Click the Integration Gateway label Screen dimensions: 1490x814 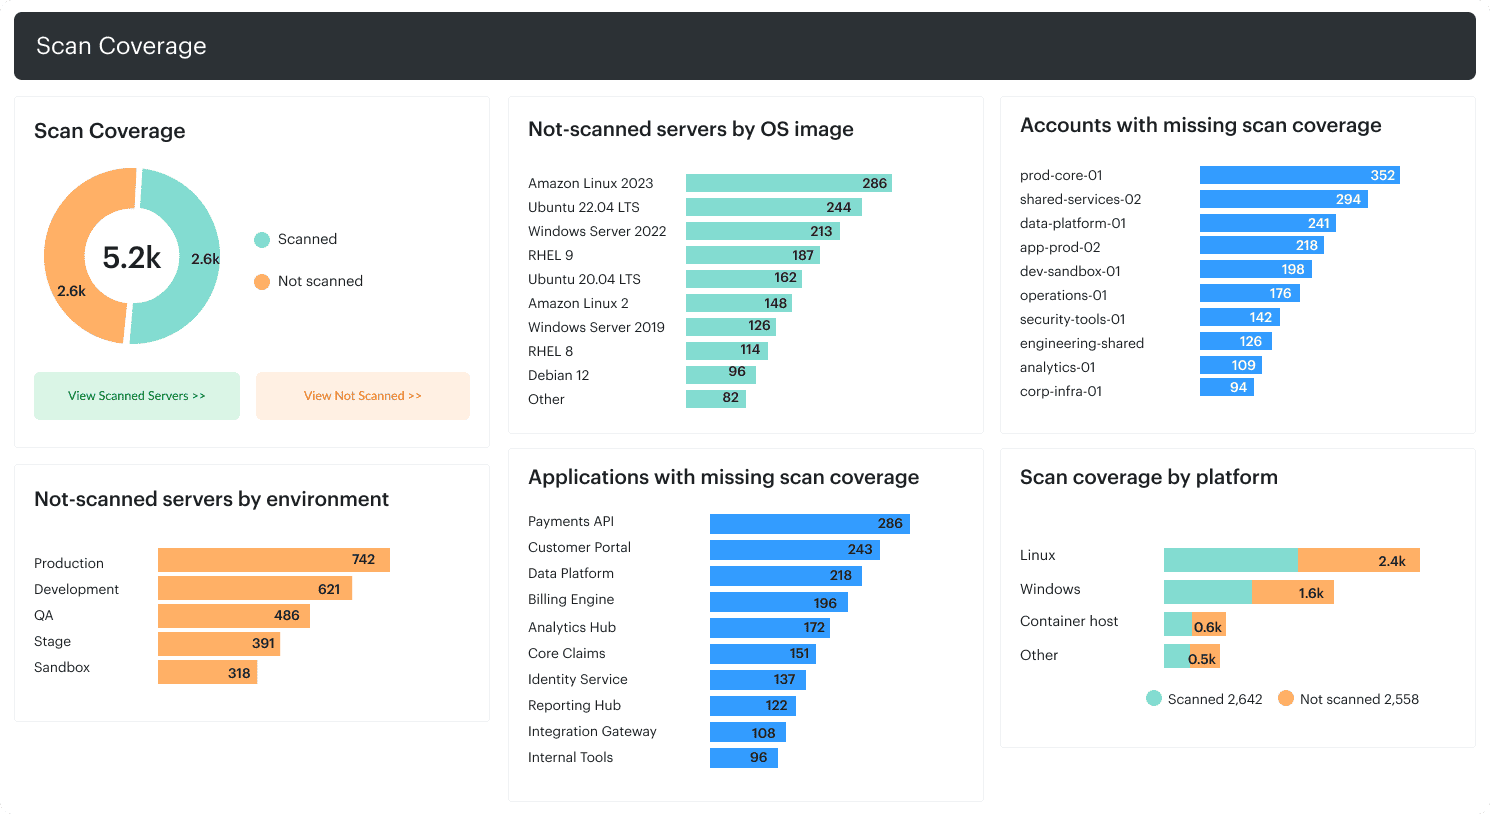592,731
